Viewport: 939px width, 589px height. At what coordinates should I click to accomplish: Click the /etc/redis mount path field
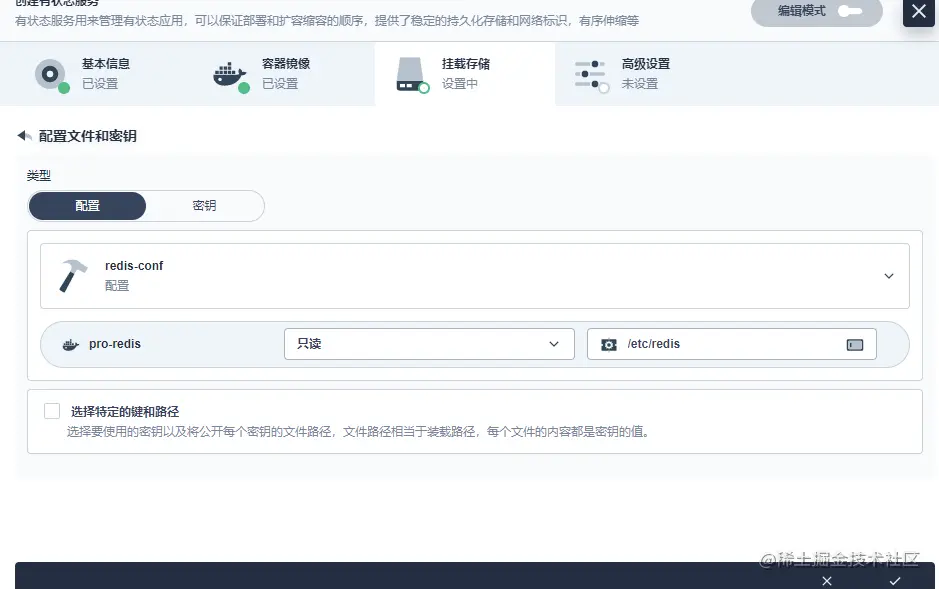pyautogui.click(x=732, y=344)
